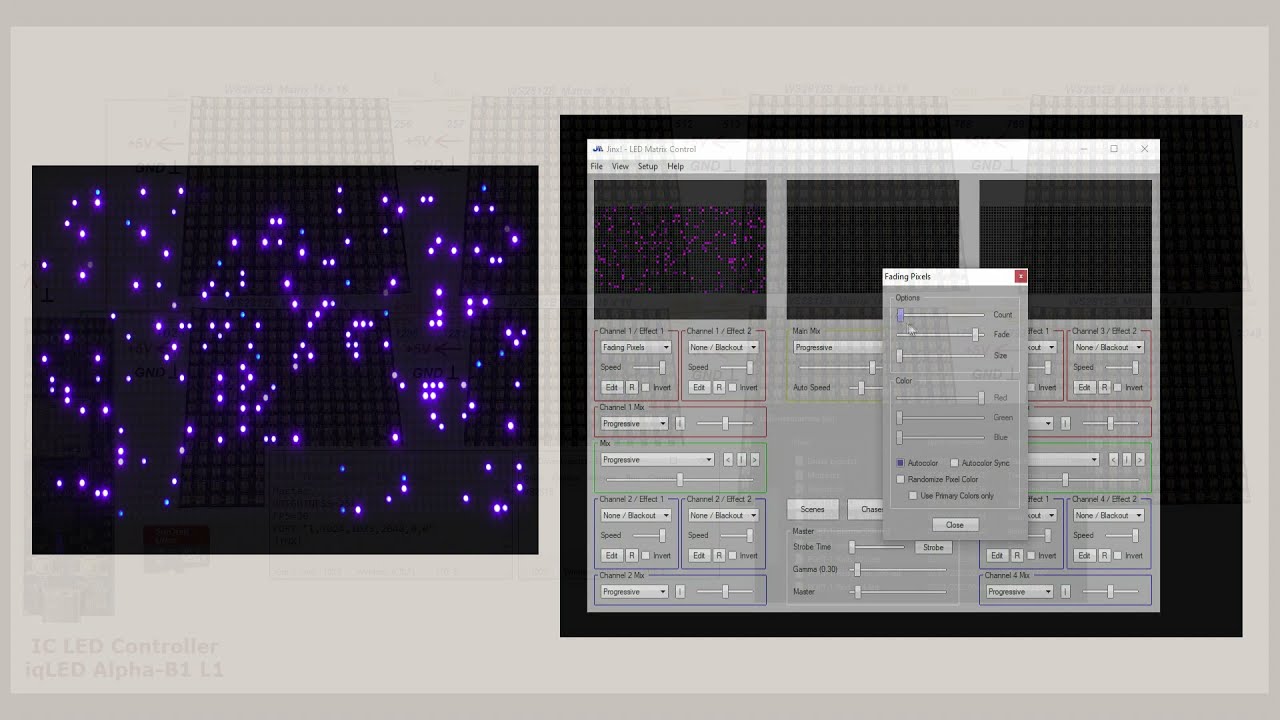Image resolution: width=1280 pixels, height=720 pixels.
Task: Click the '<' arrow in the mix box above Channel 4
Action: 1113,460
